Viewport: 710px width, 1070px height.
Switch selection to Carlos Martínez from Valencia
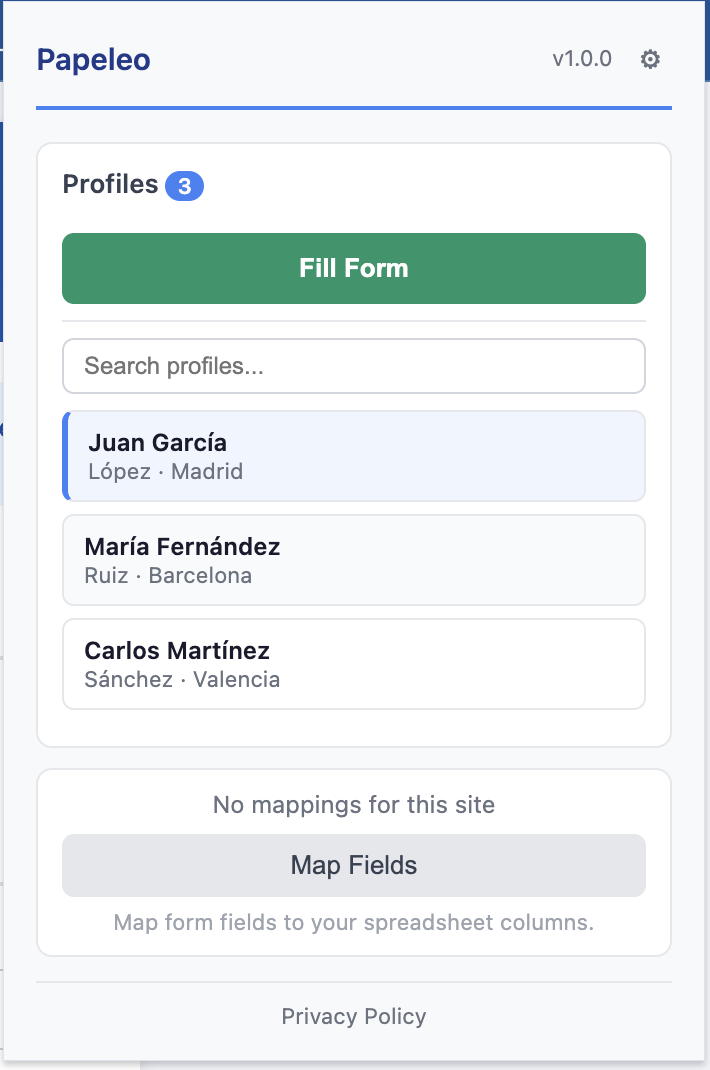(354, 663)
